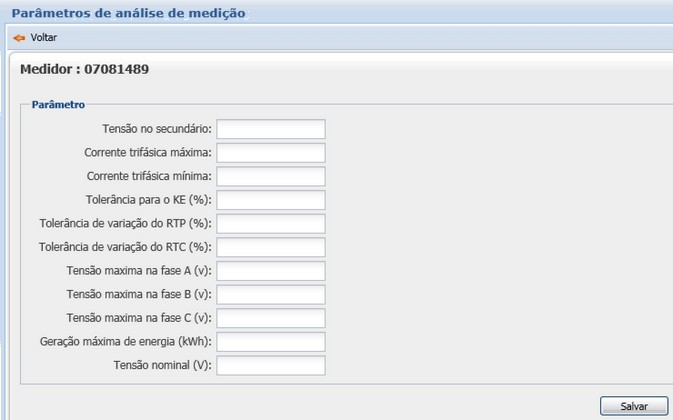Focus the Geração máxima de energia (kWh) field
The width and height of the screenshot is (673, 420).
(x=271, y=342)
